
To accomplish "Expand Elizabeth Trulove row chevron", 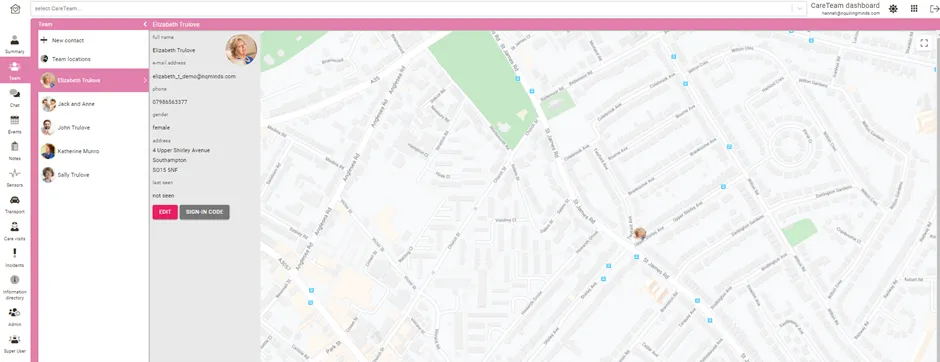I will click(145, 80).
